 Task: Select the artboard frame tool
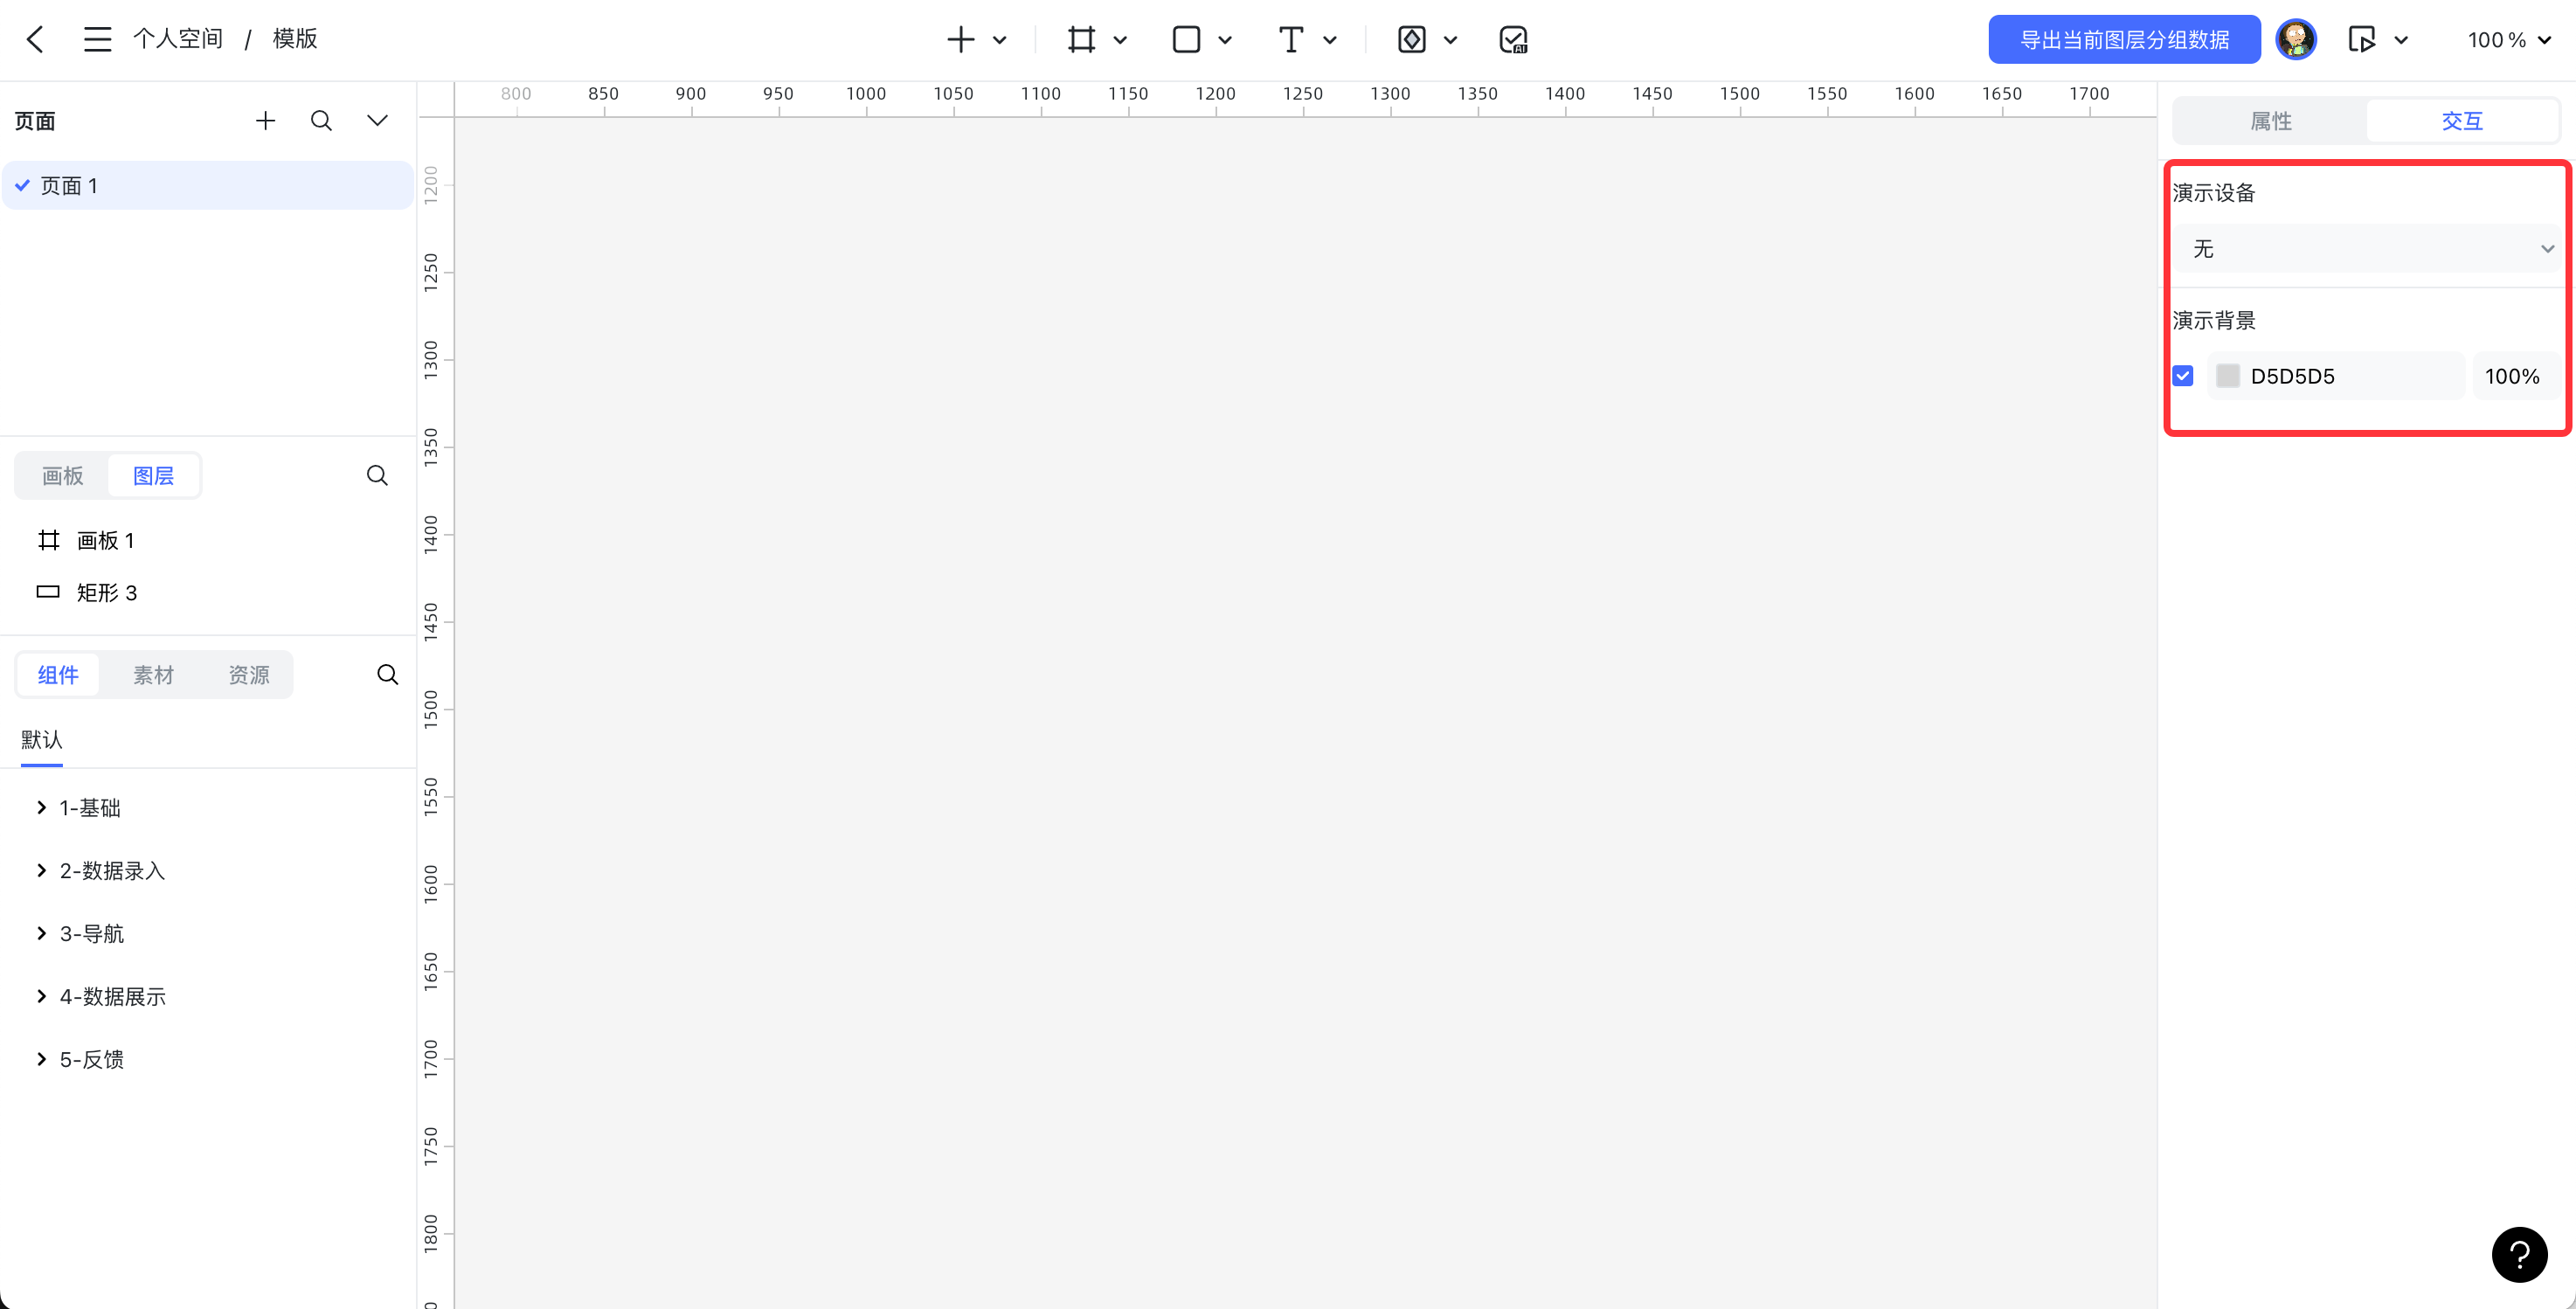1081,39
